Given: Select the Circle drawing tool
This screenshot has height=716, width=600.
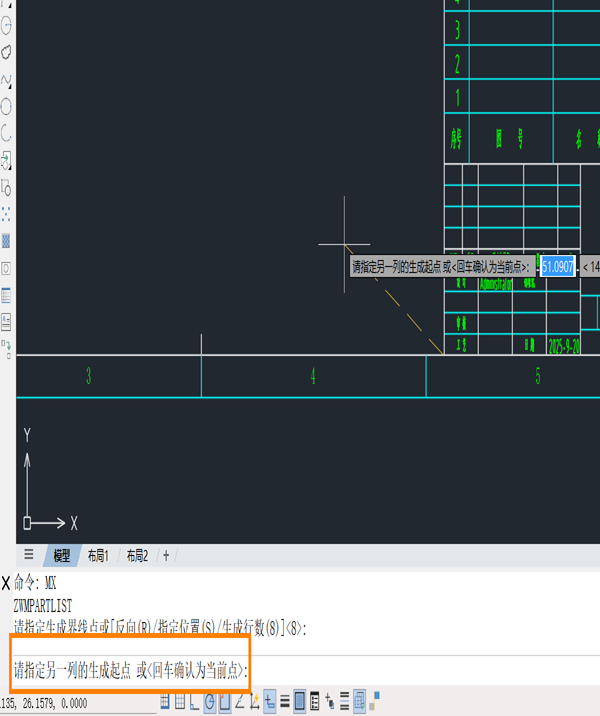Looking at the screenshot, I should click(x=6, y=26).
